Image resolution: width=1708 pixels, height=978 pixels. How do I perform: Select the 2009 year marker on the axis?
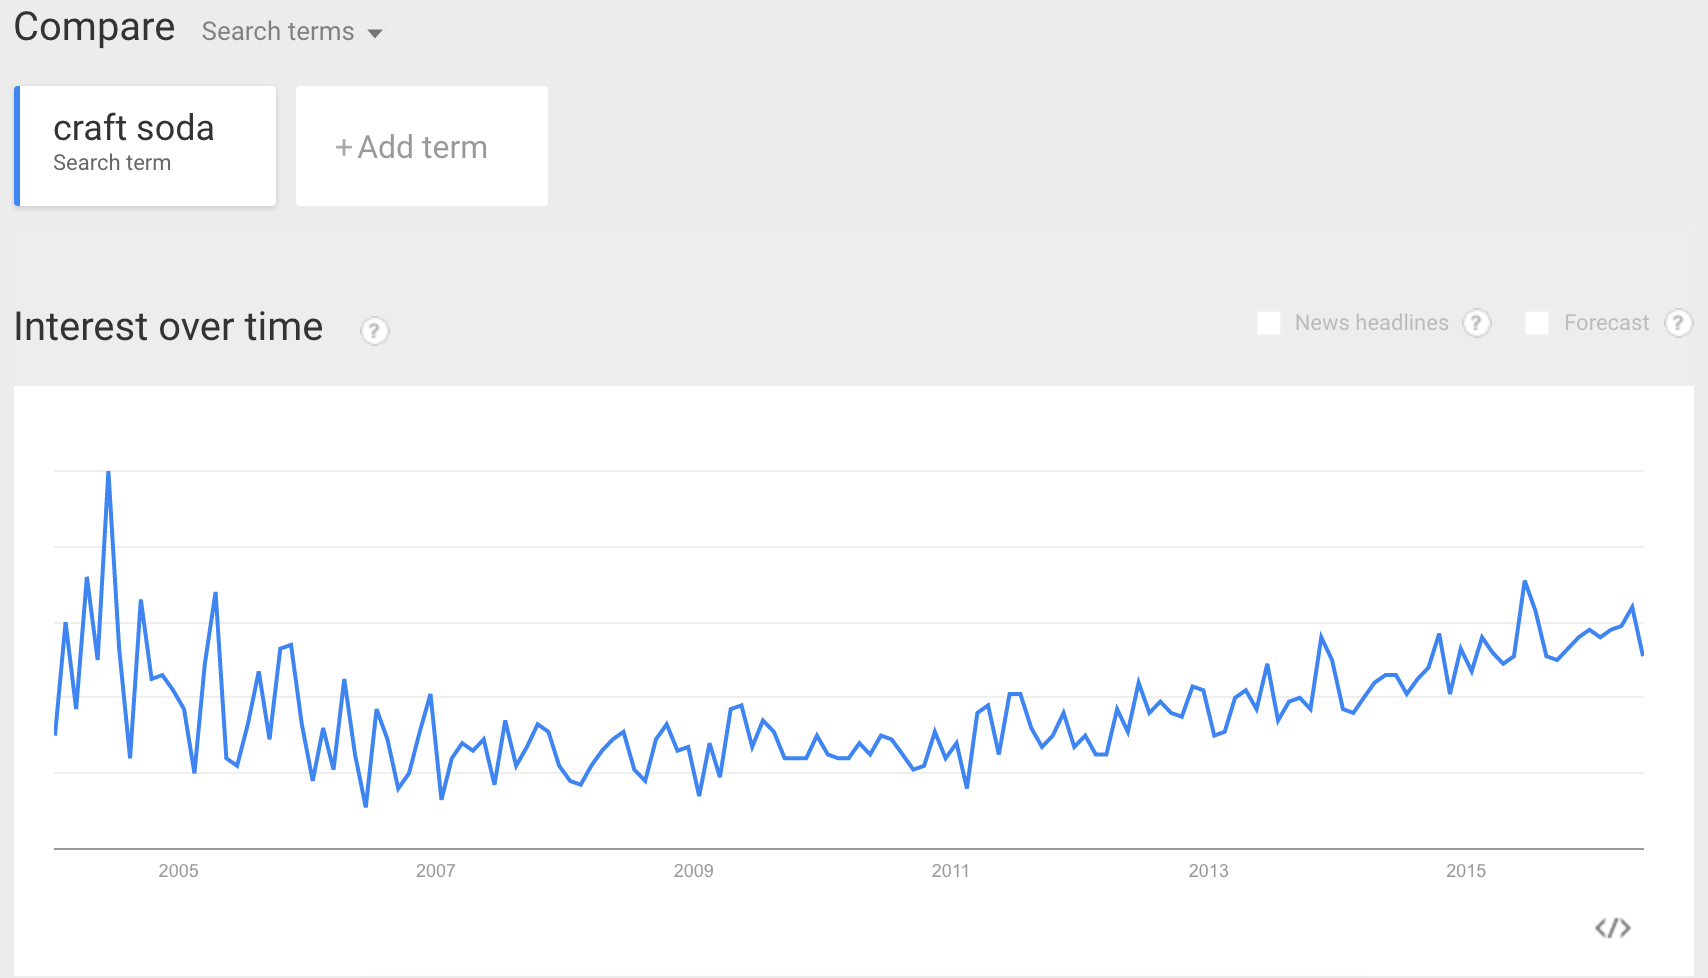693,871
